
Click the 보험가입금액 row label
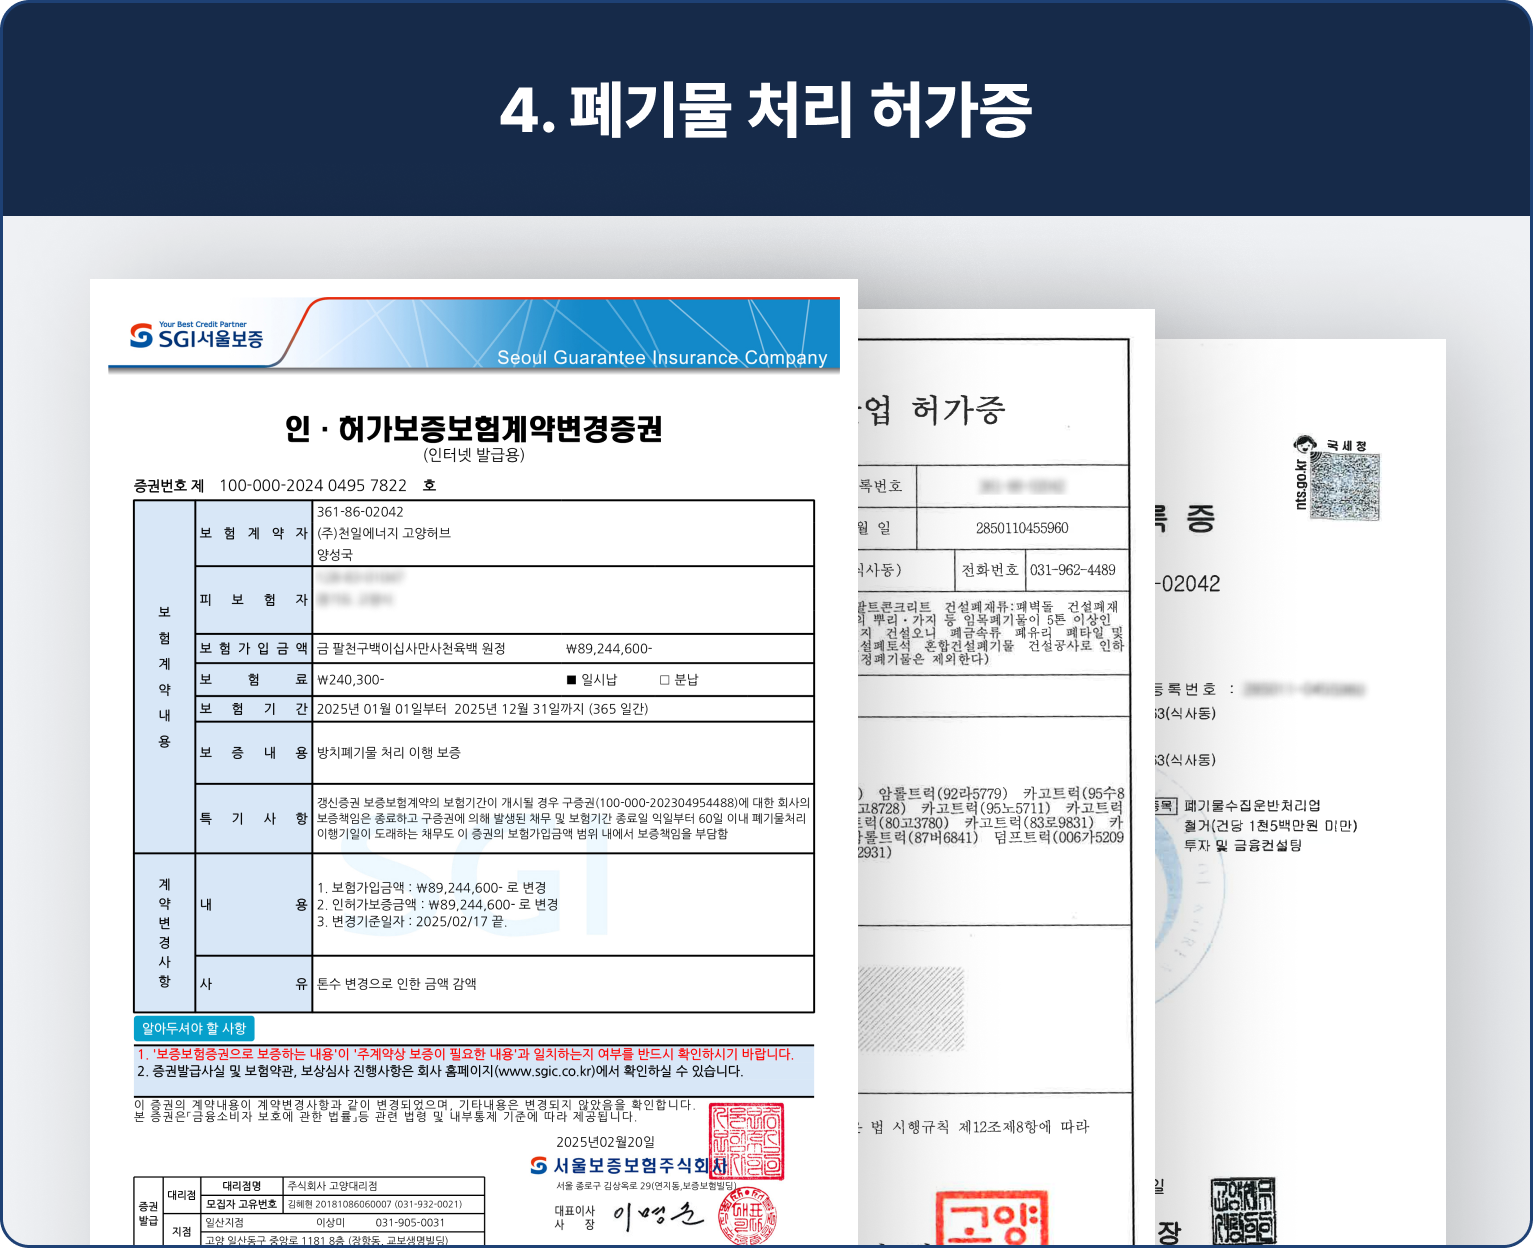[x=253, y=649]
